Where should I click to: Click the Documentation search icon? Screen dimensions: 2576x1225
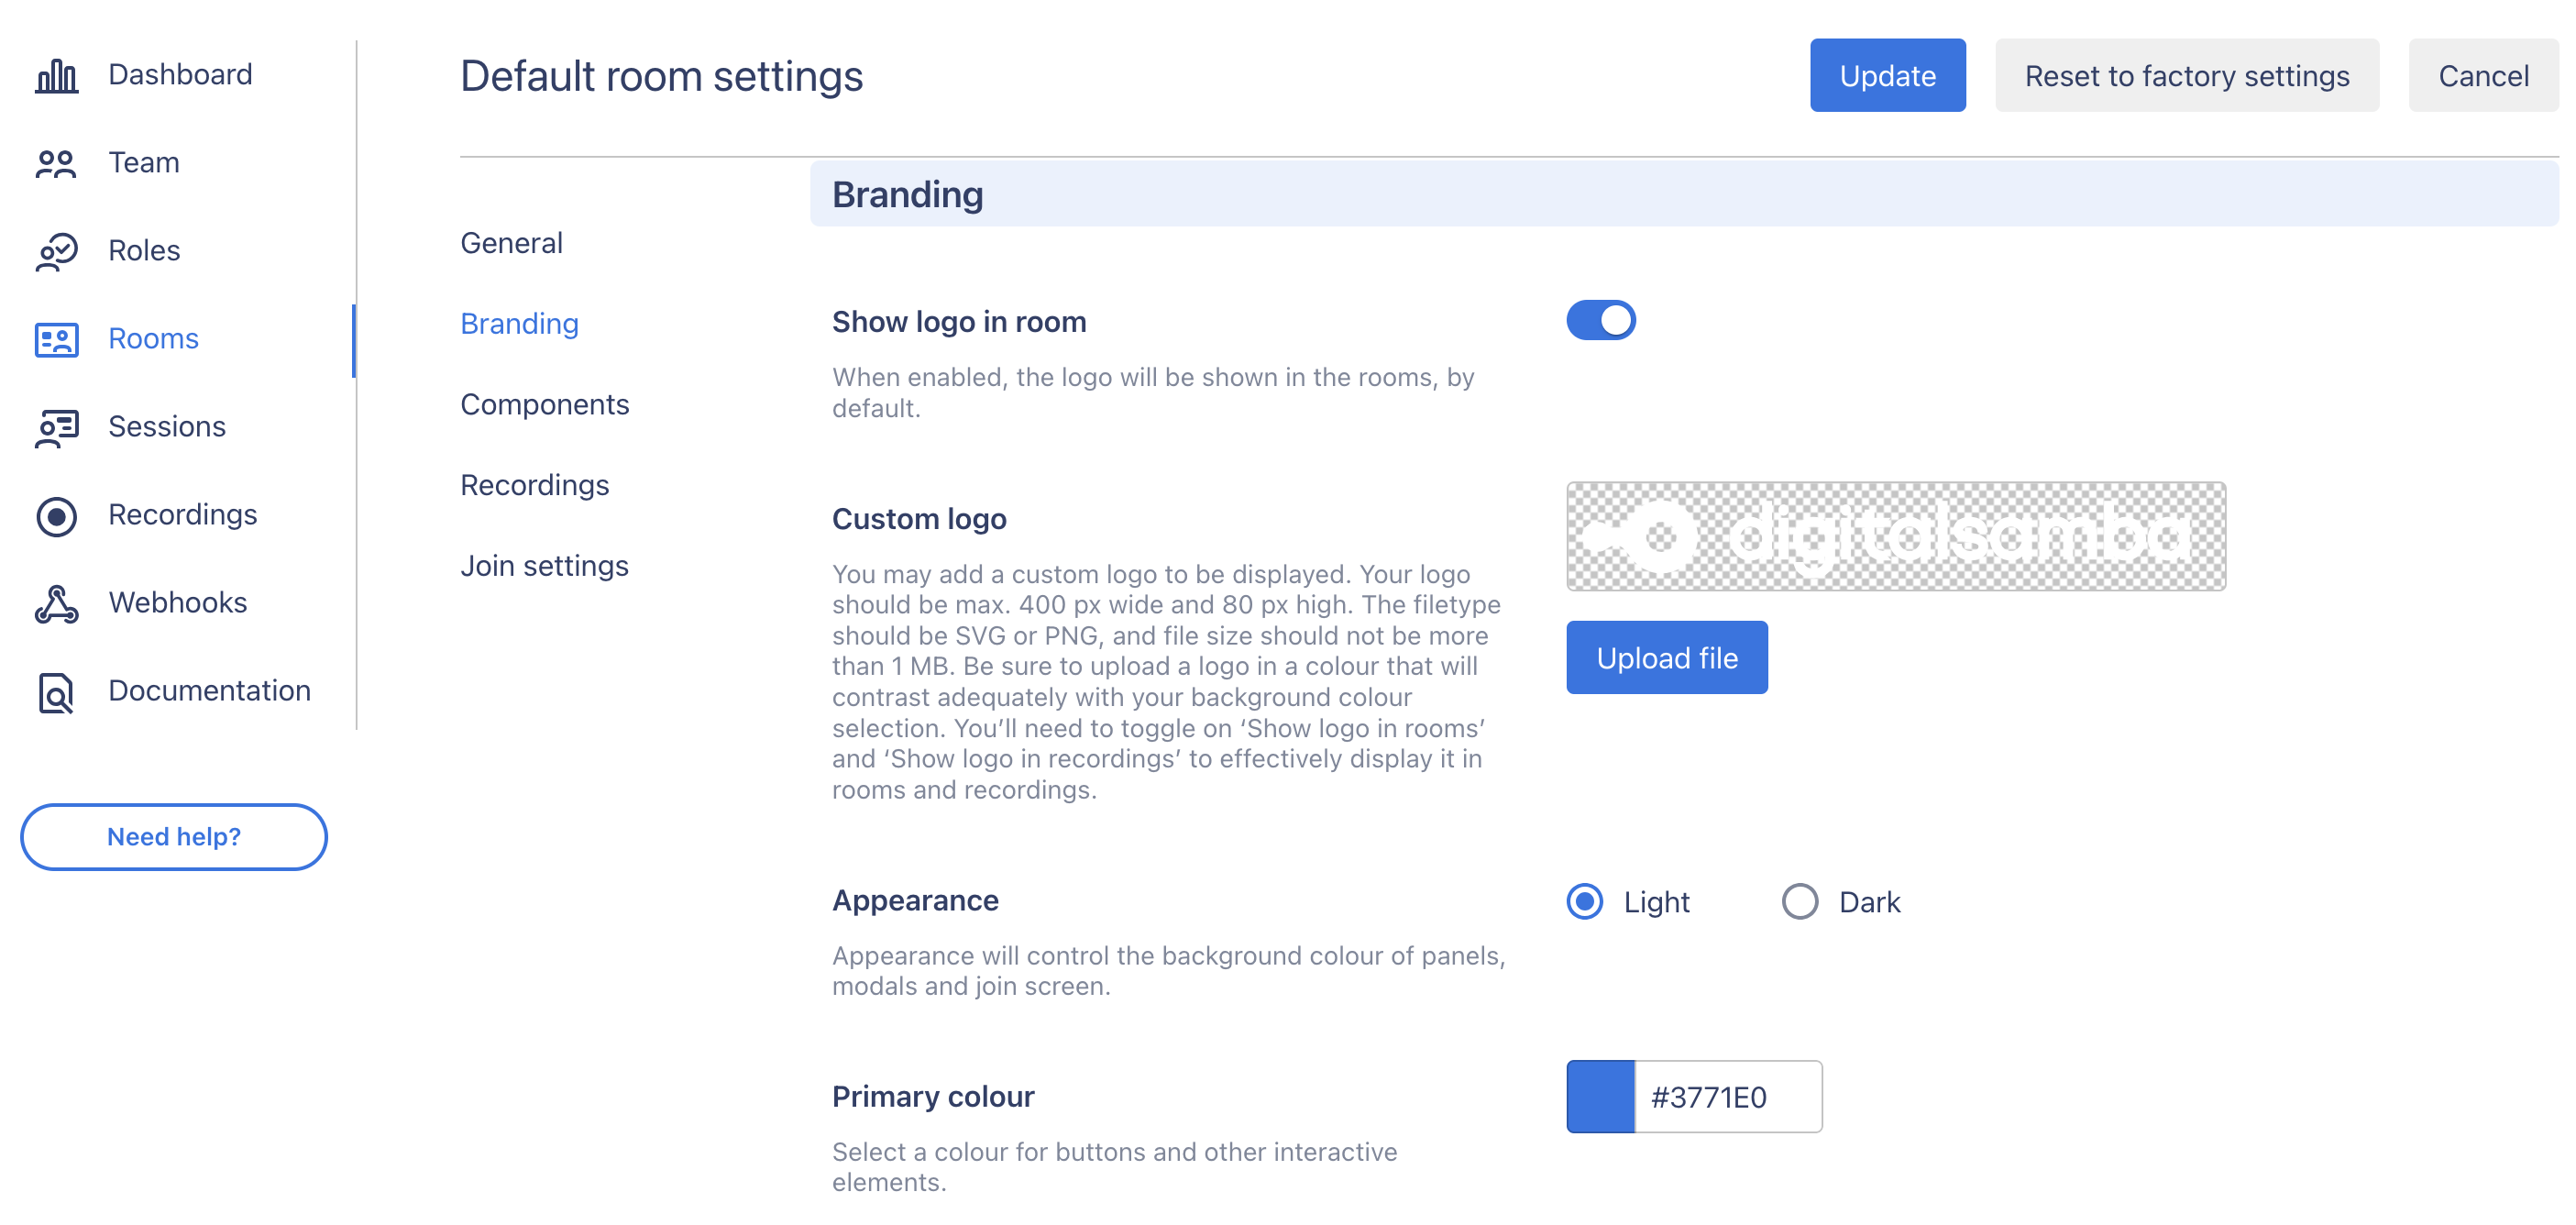(x=56, y=691)
